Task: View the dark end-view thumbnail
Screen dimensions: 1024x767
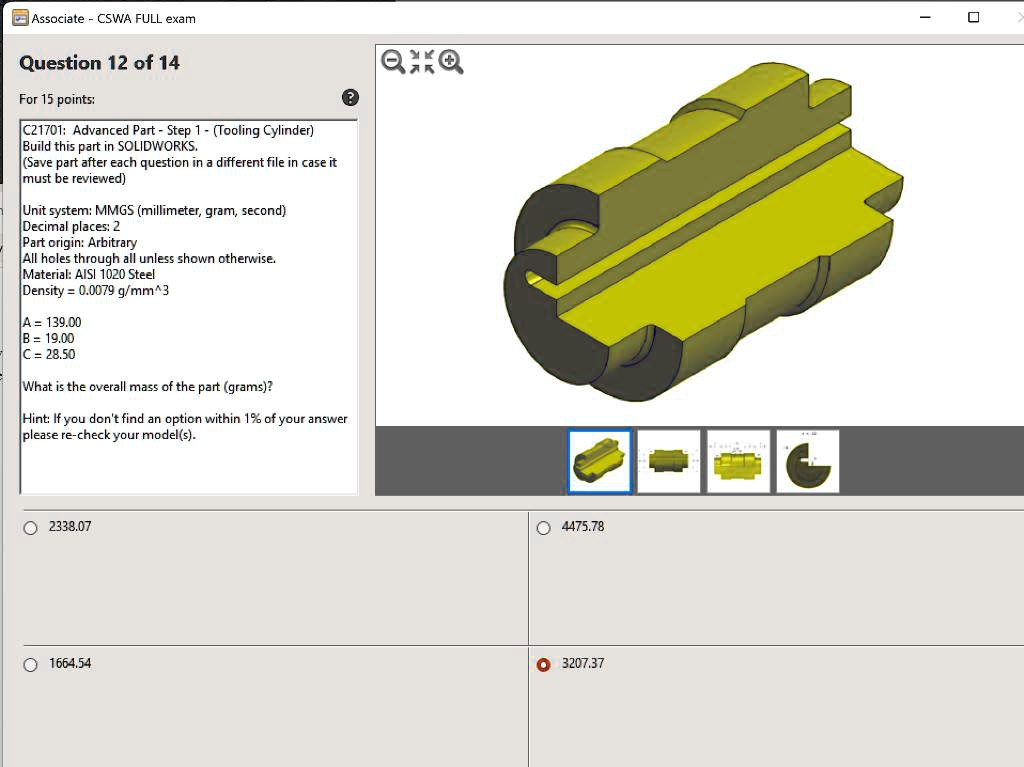Action: click(808, 461)
